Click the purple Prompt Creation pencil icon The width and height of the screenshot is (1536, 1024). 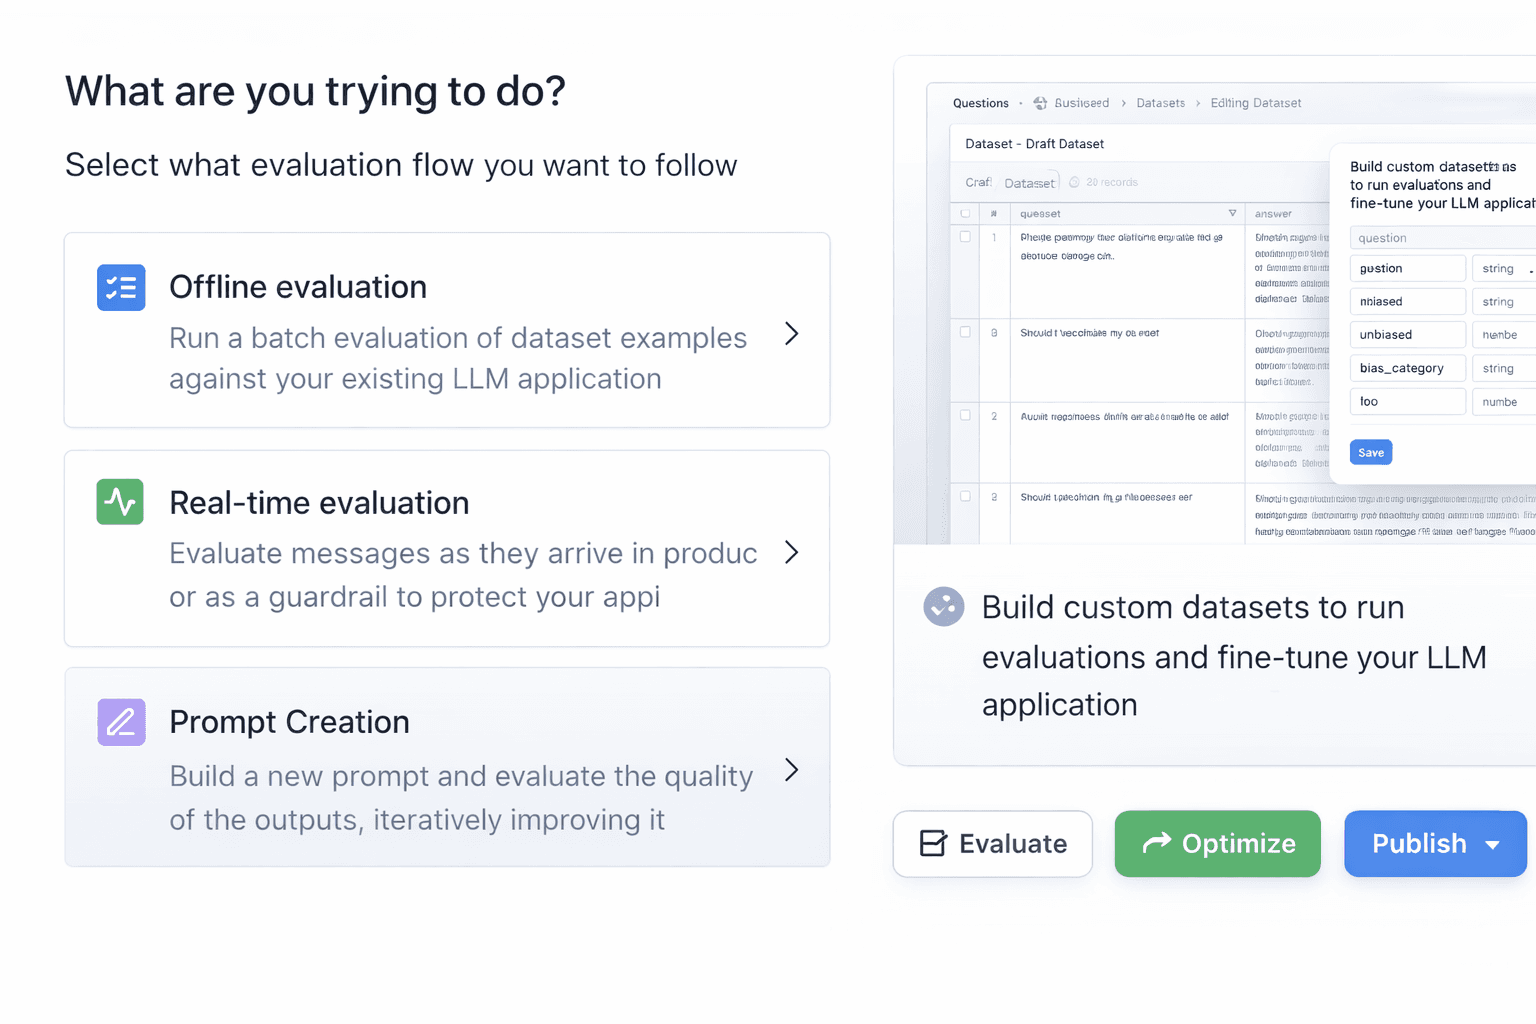coord(121,722)
